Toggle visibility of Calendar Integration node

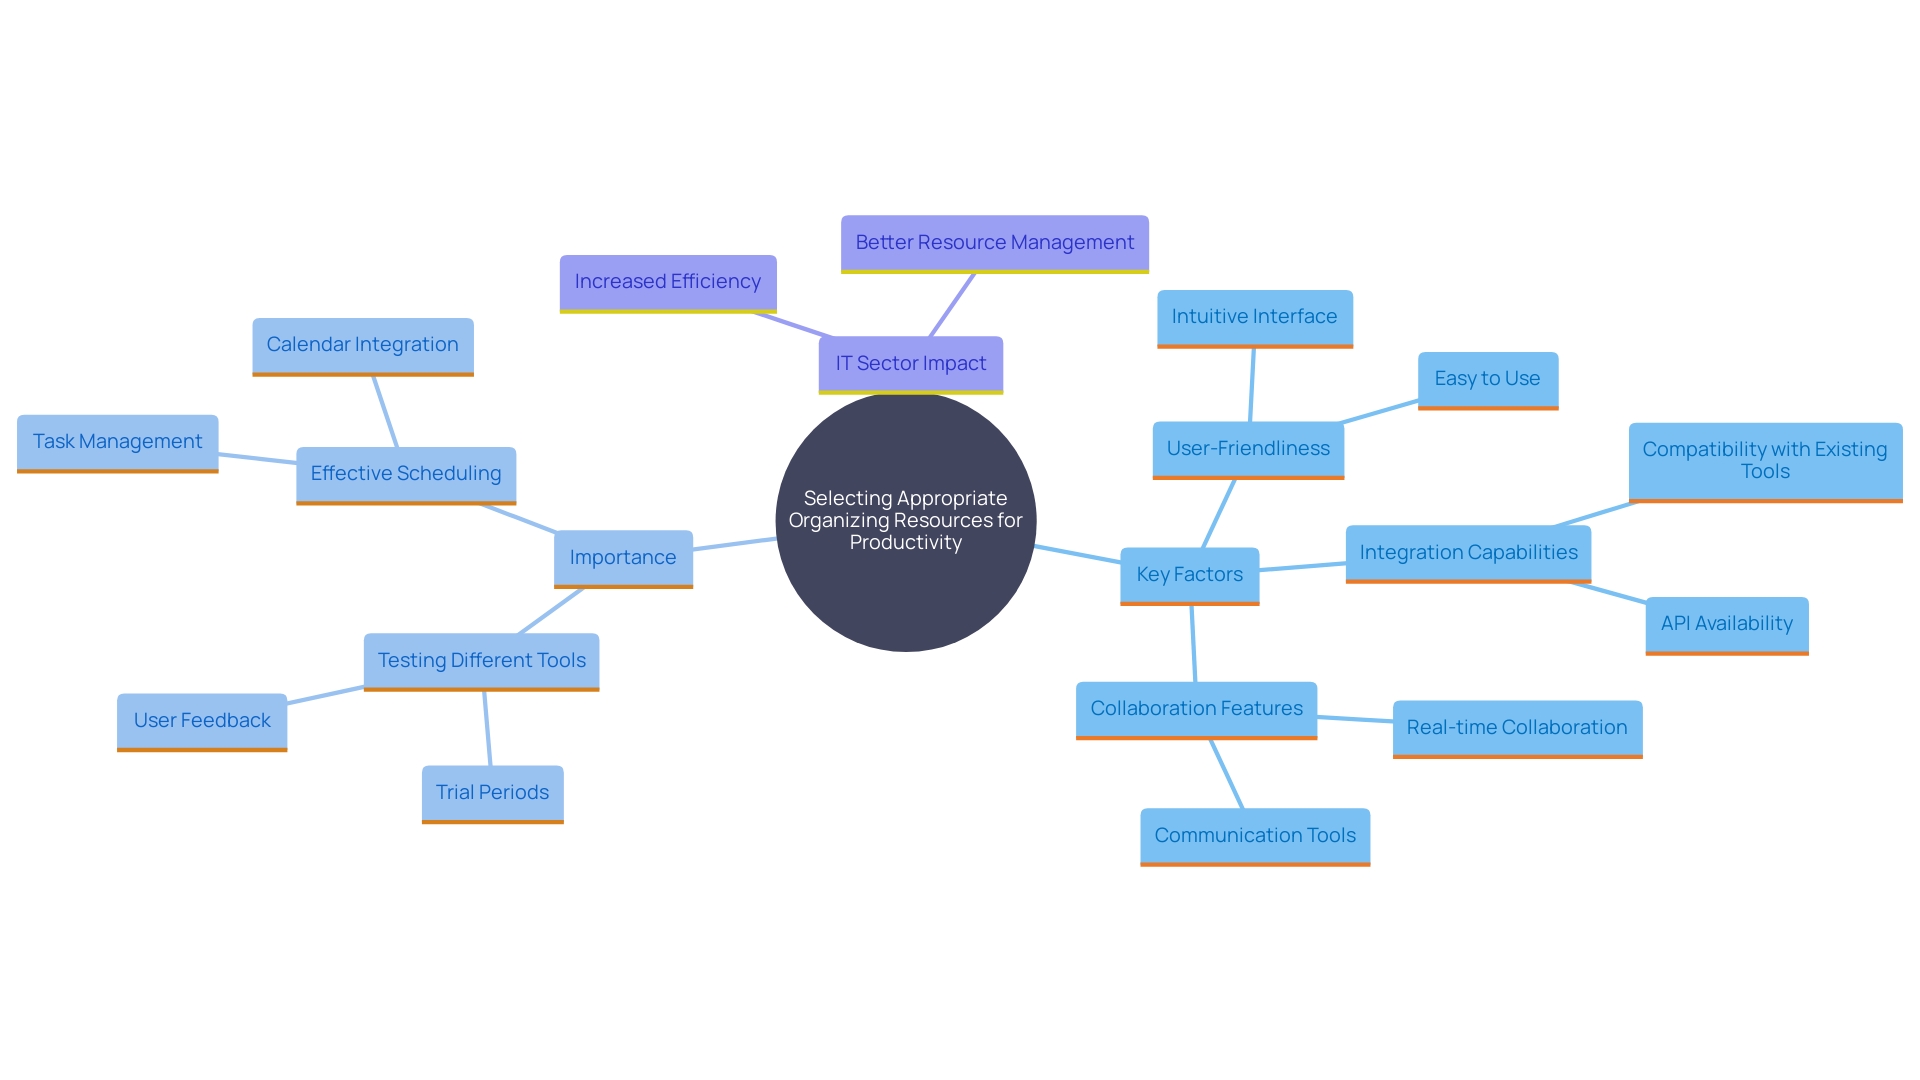click(365, 345)
